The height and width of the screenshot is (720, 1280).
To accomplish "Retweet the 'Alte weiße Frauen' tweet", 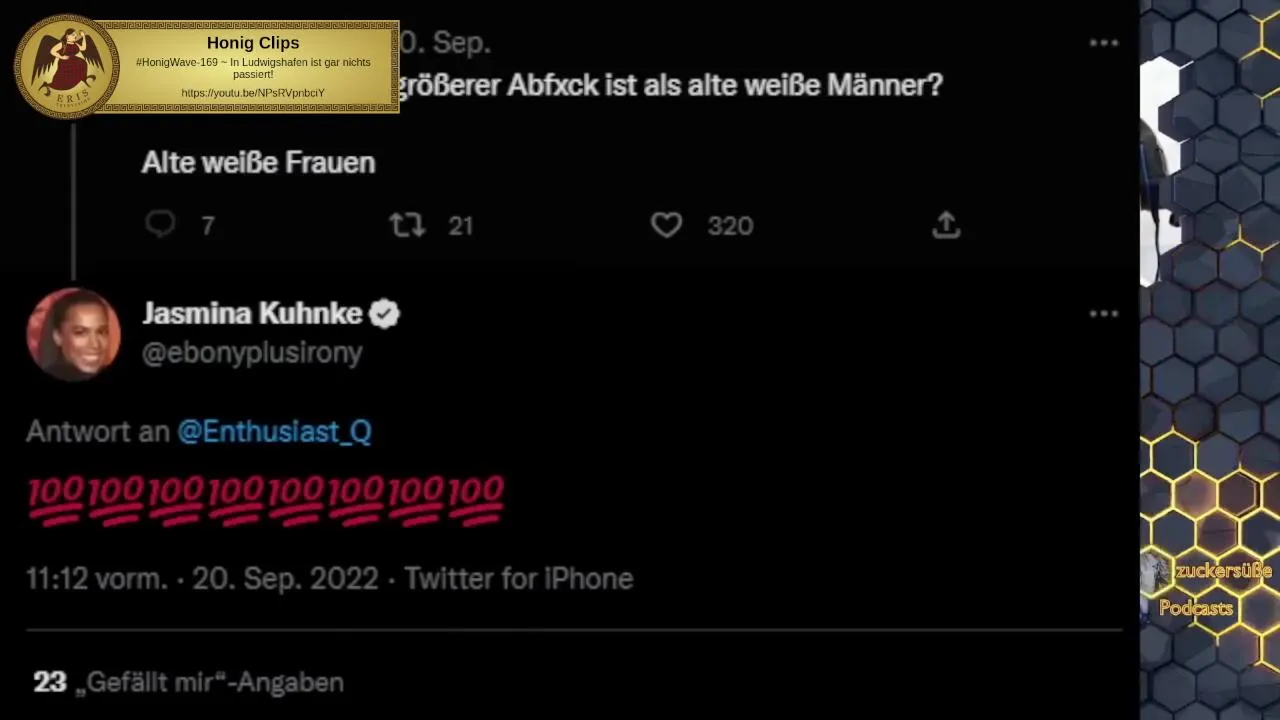I will (407, 225).
